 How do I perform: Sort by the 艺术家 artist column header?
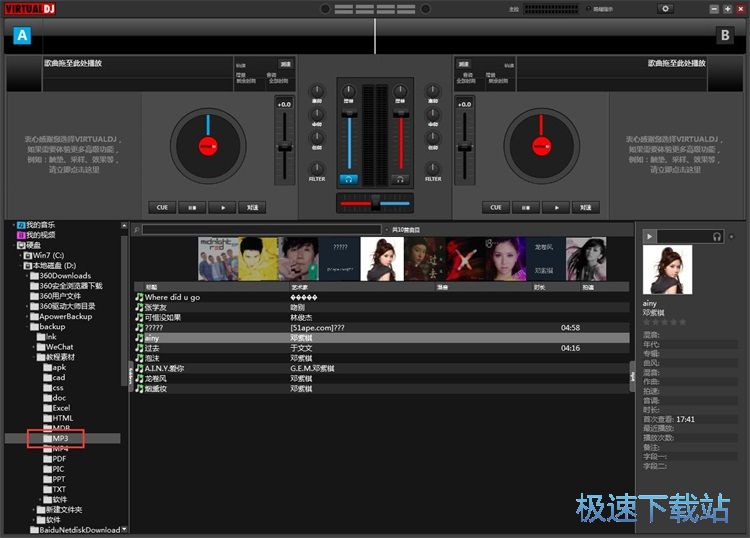[x=362, y=287]
